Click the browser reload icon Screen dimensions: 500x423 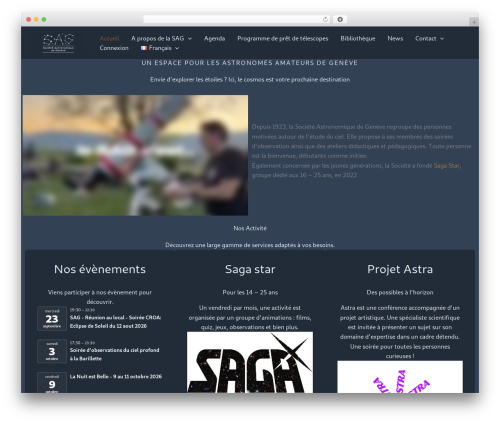(x=325, y=19)
